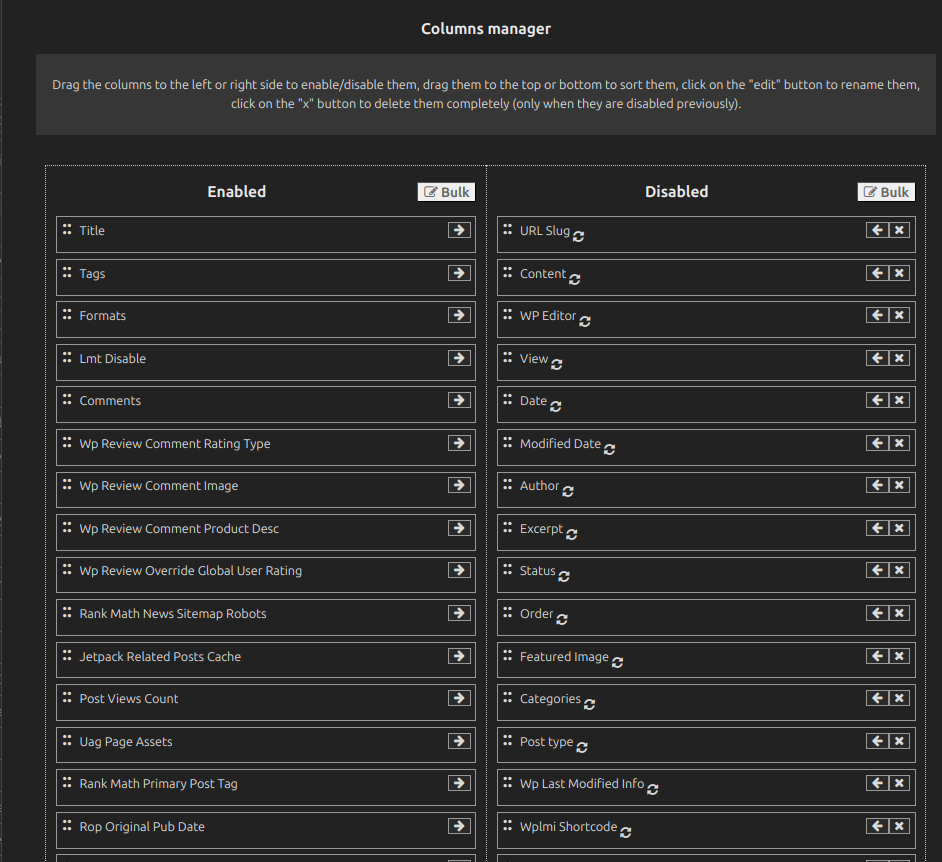Viewport: 942px width, 862px height.
Task: Remove the Author column via x icon
Action: [899, 485]
